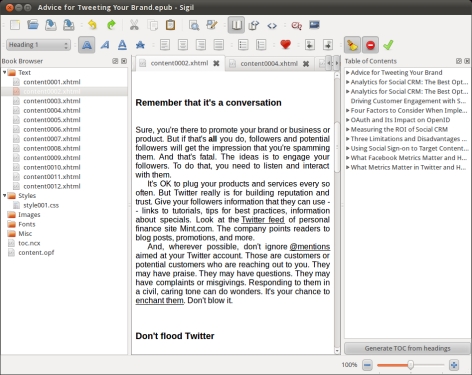Open Find and Replace magnifier icon

click(194, 25)
